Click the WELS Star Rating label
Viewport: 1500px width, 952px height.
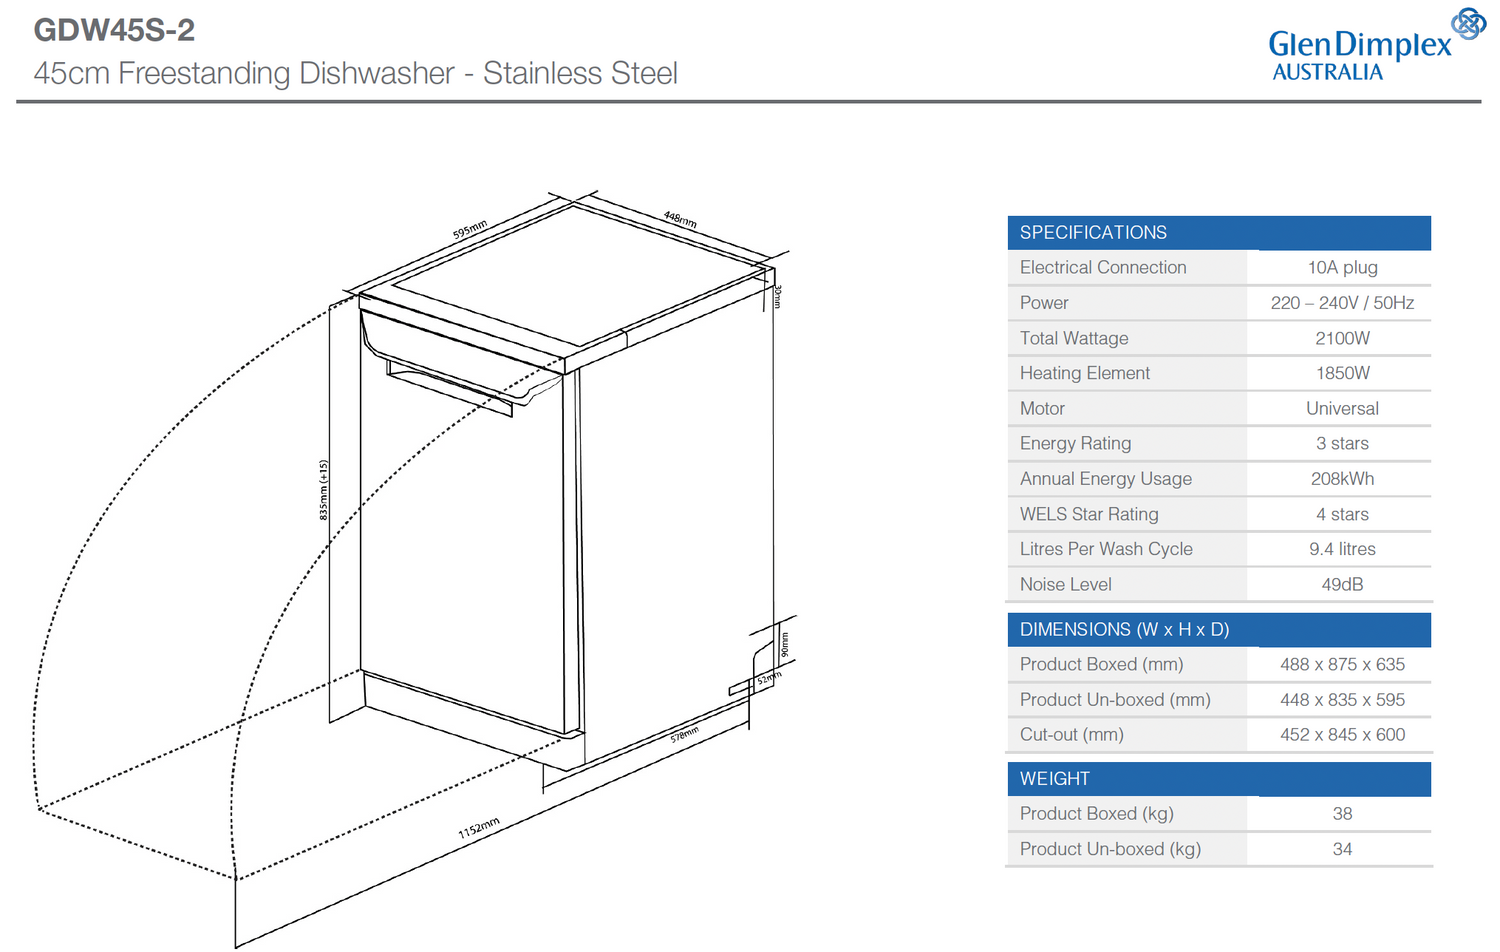pos(1088,514)
